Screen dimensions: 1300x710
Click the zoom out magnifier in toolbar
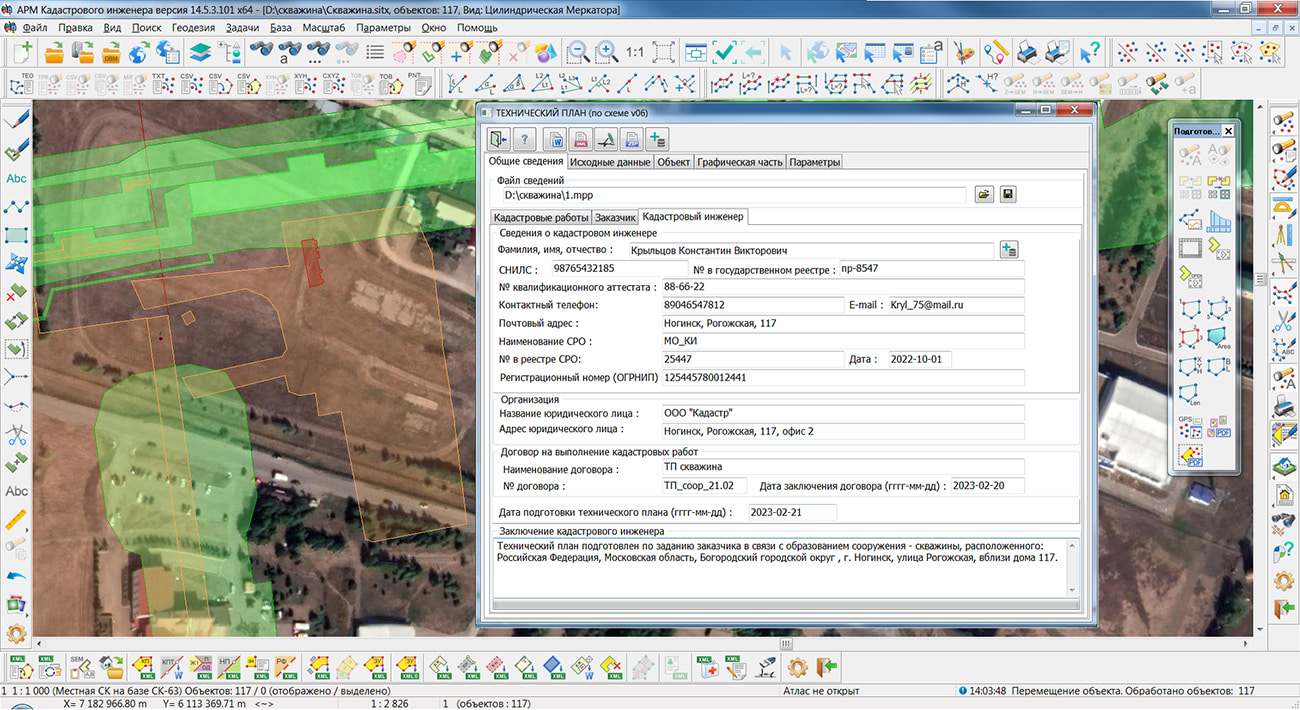[x=578, y=52]
